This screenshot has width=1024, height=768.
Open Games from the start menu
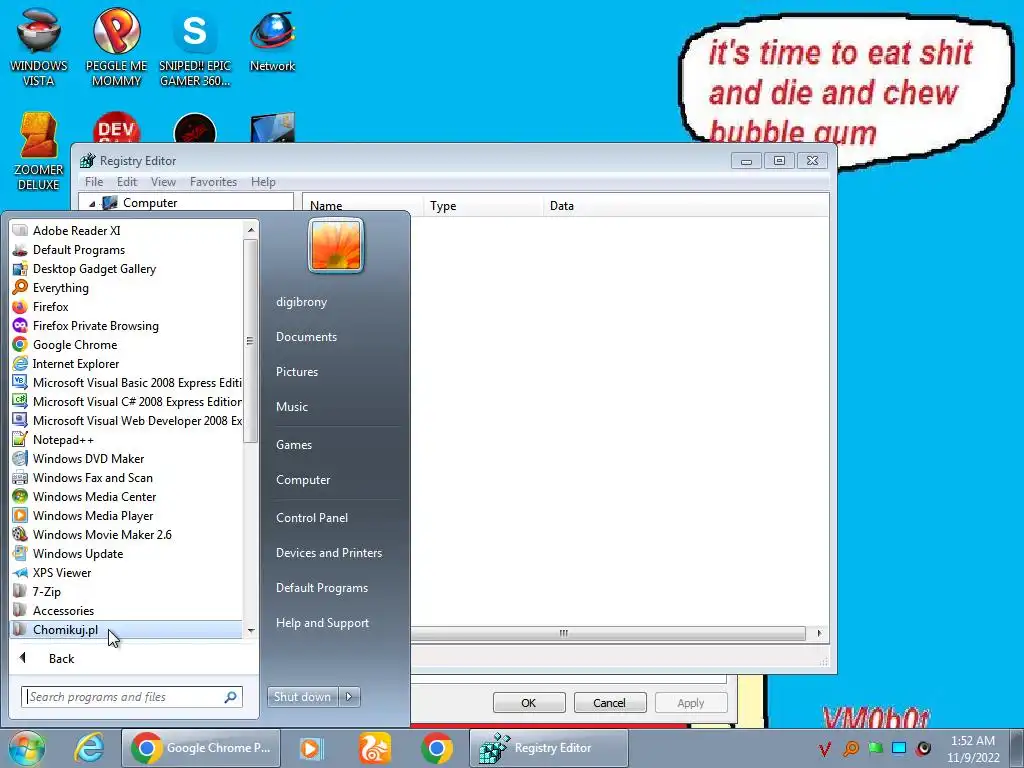[x=294, y=445]
